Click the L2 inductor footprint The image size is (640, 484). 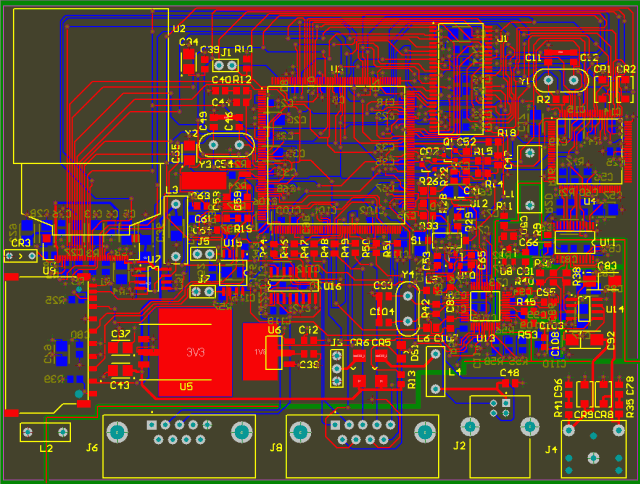click(x=45, y=432)
